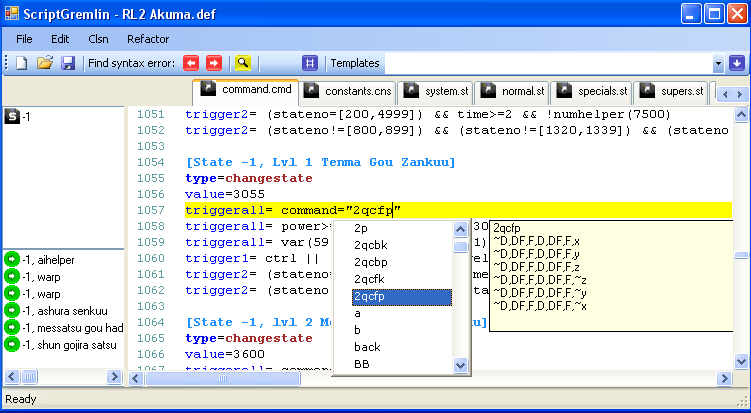
Task: Switch to supers.st tab
Action: 671,92
